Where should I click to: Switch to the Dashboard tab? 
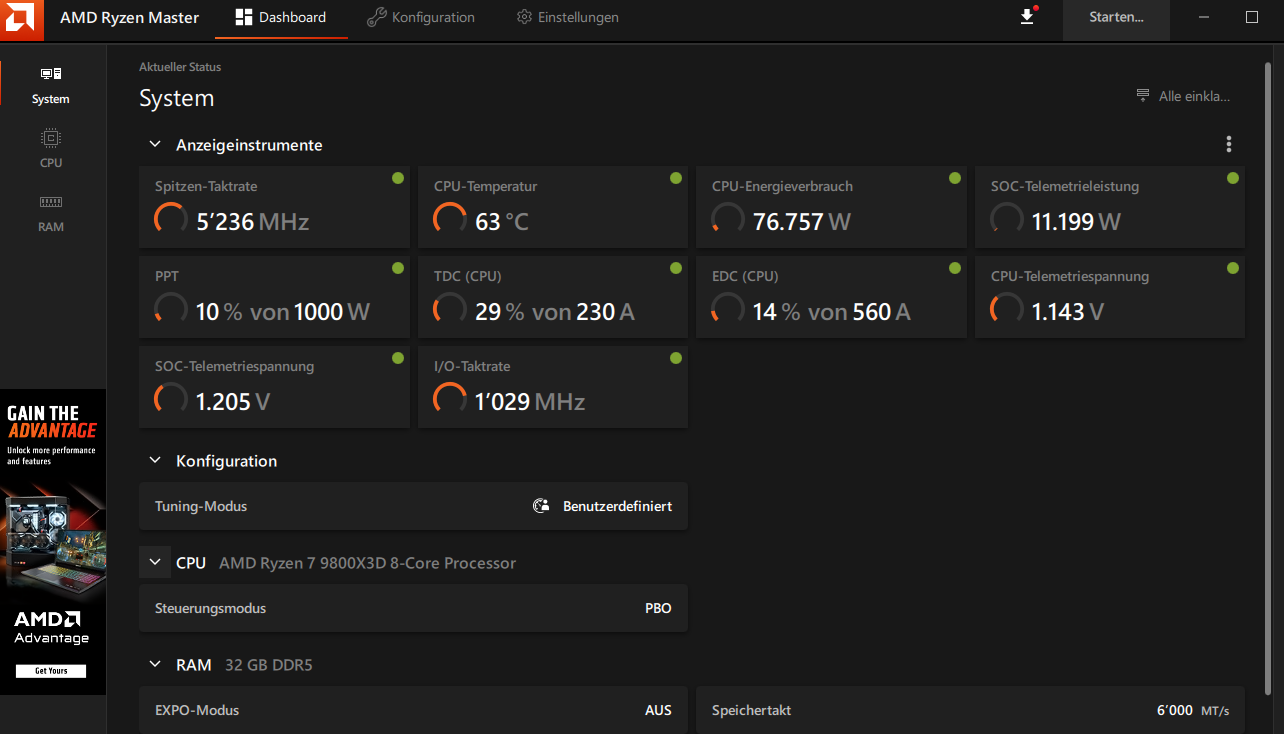tap(281, 18)
